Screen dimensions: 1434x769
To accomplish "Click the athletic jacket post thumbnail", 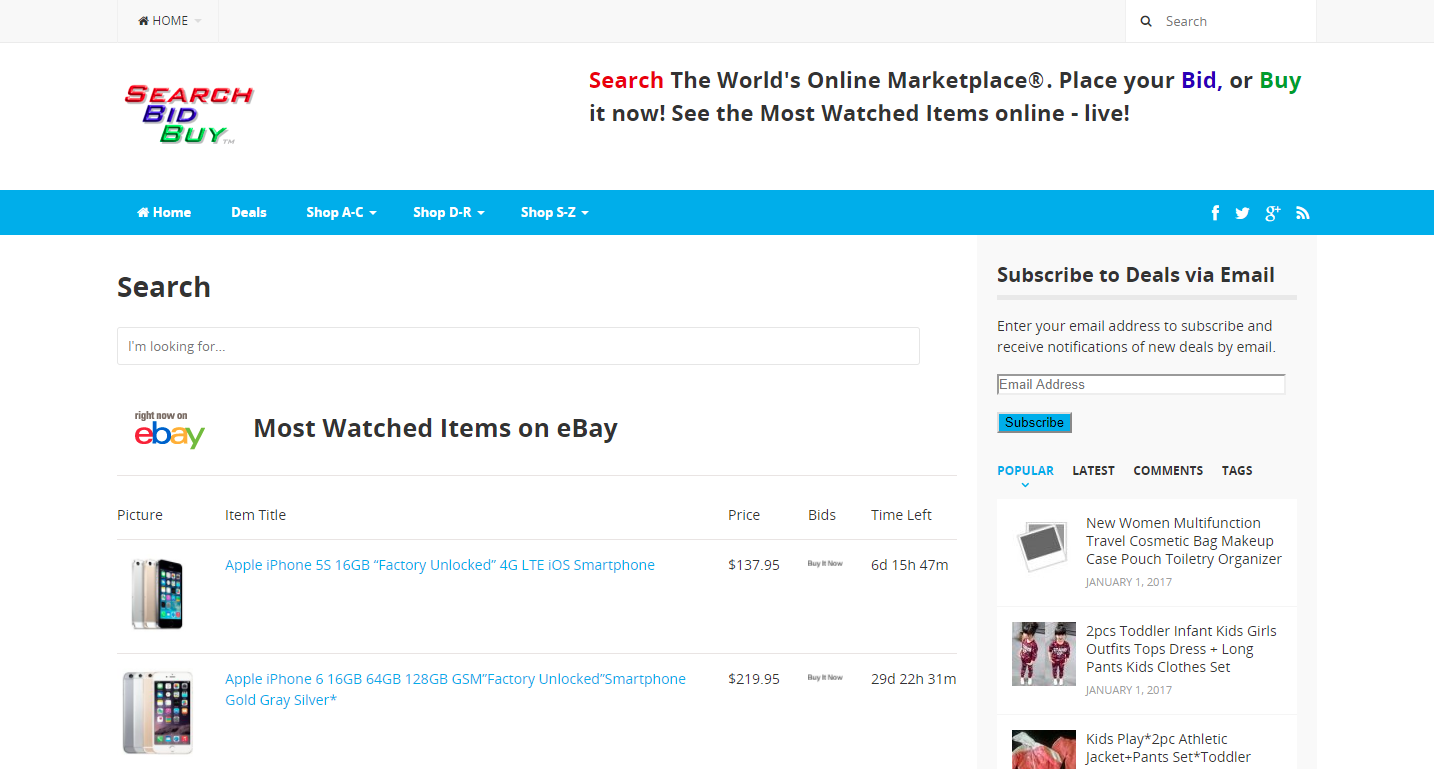I will coord(1043,749).
